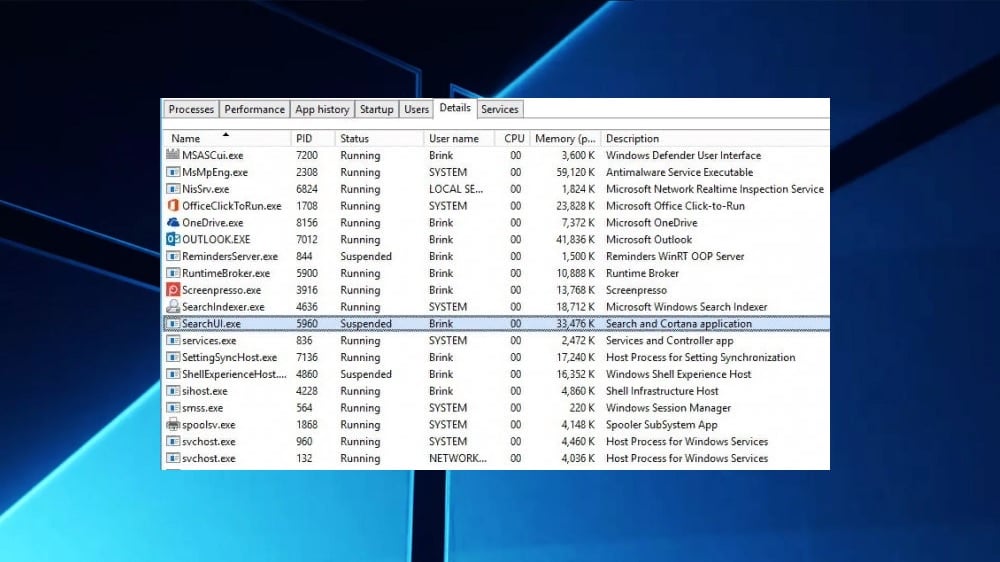Click PID value 5960

307,323
